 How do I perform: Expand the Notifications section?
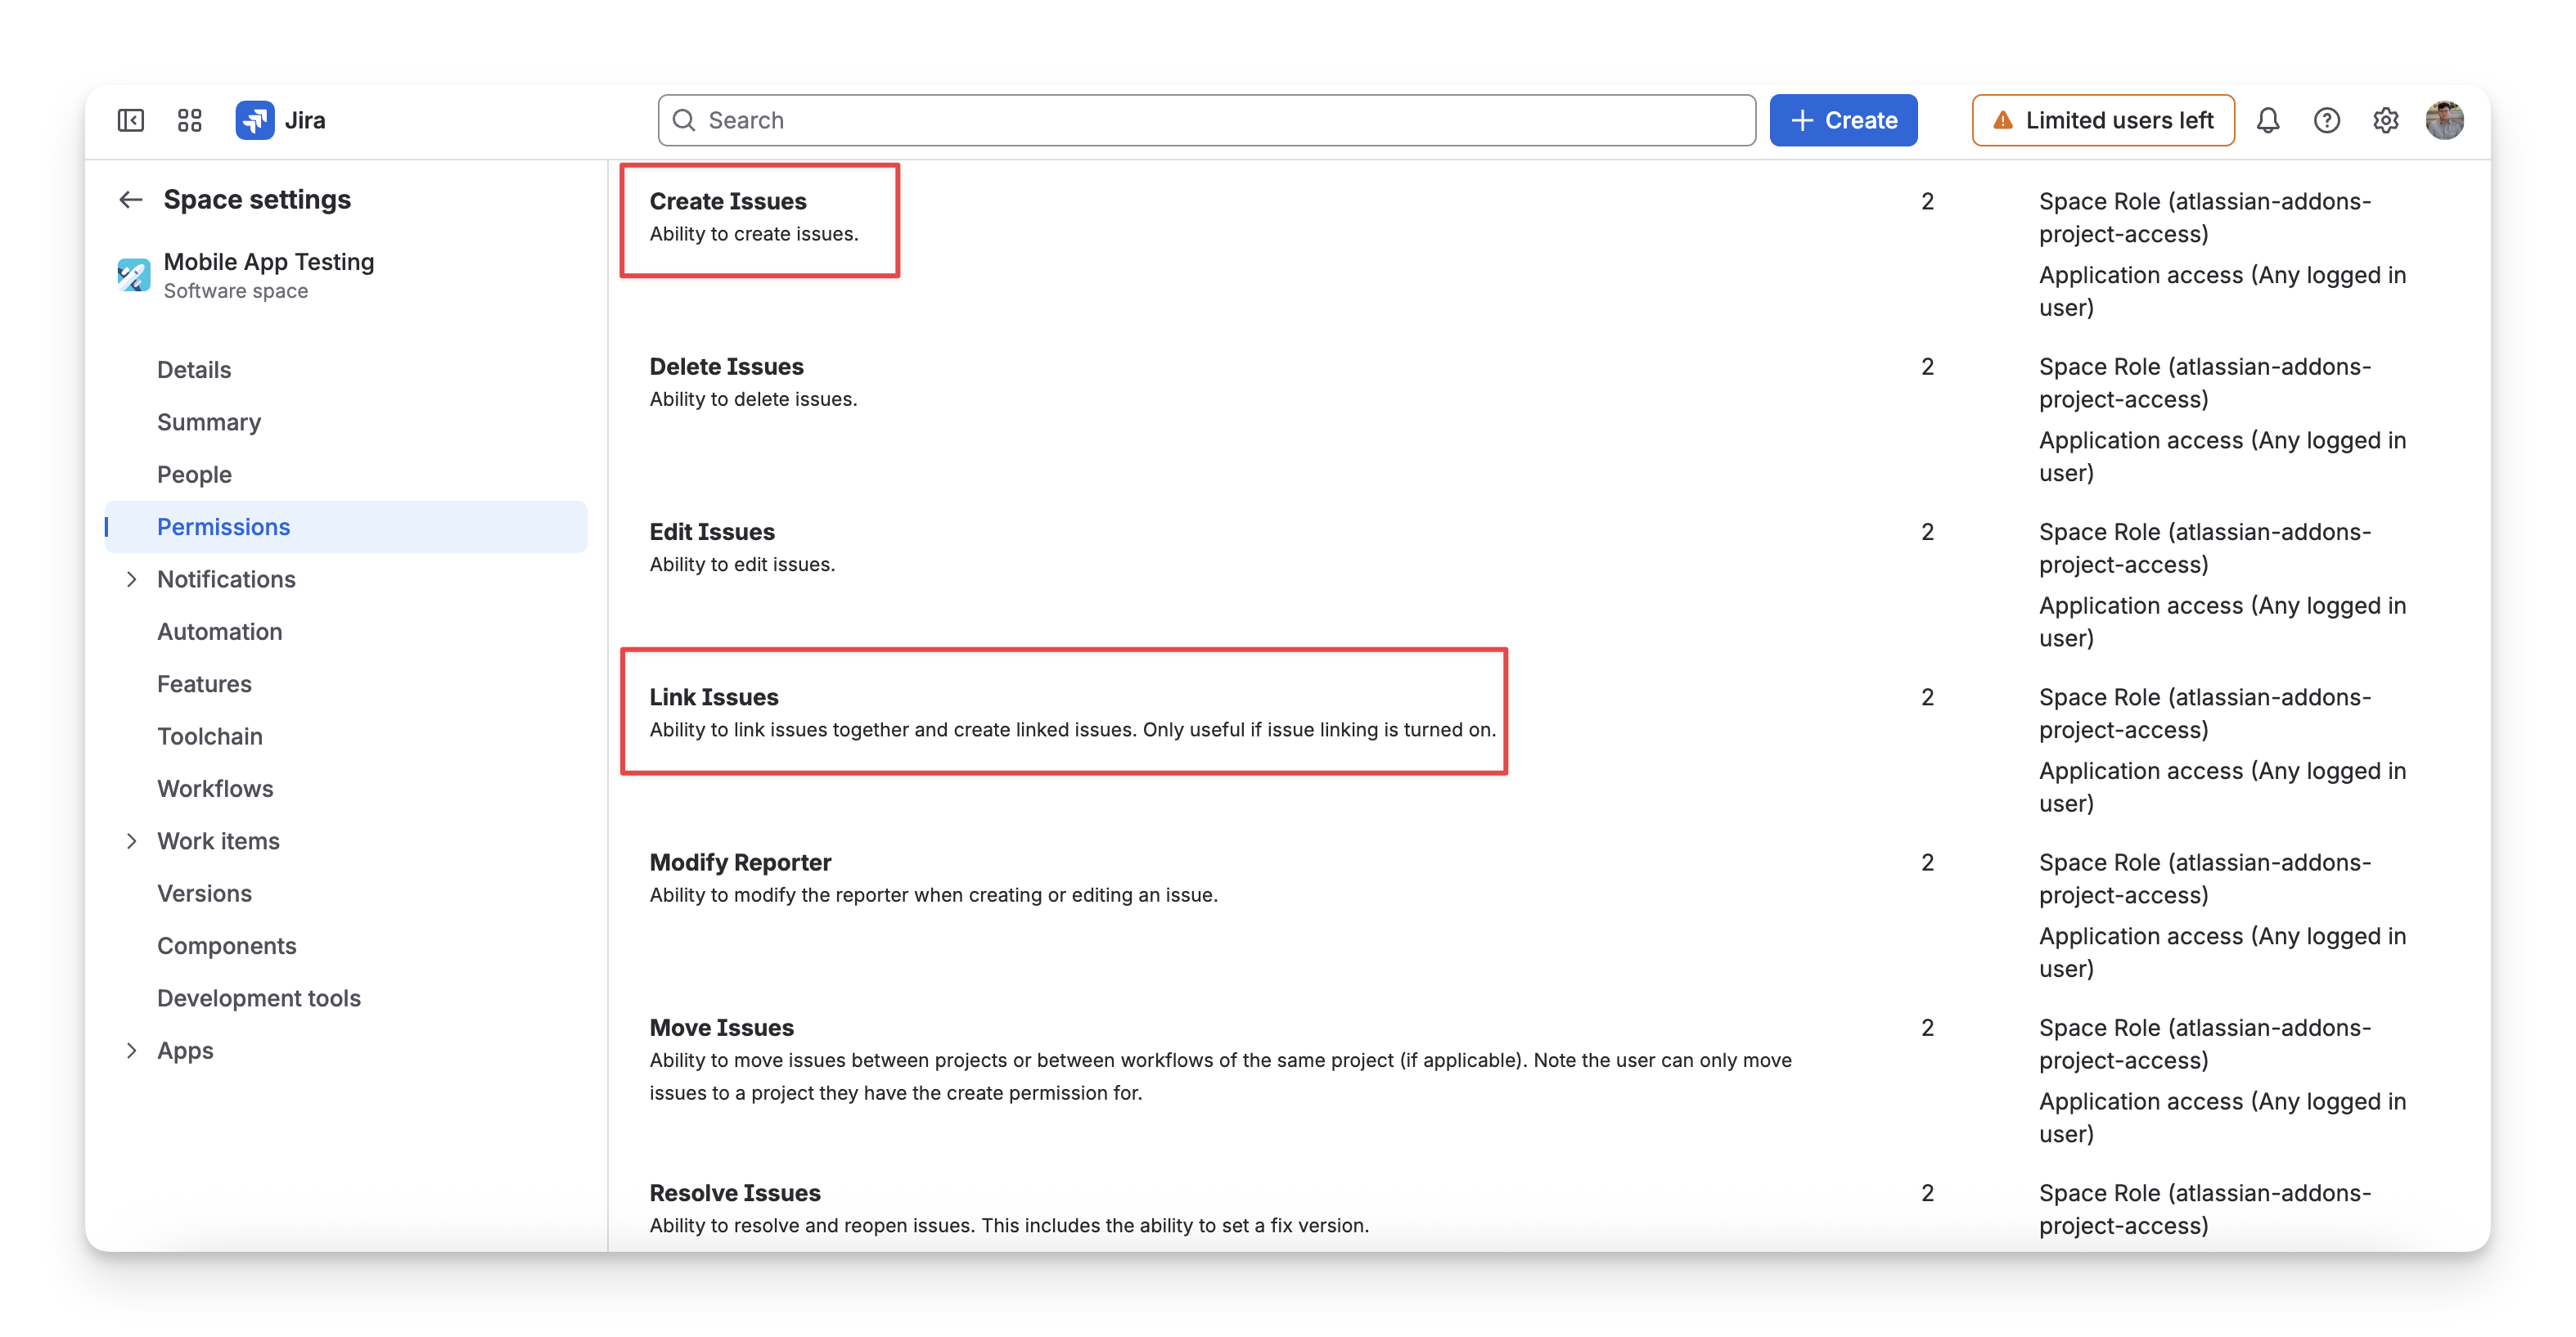[131, 579]
